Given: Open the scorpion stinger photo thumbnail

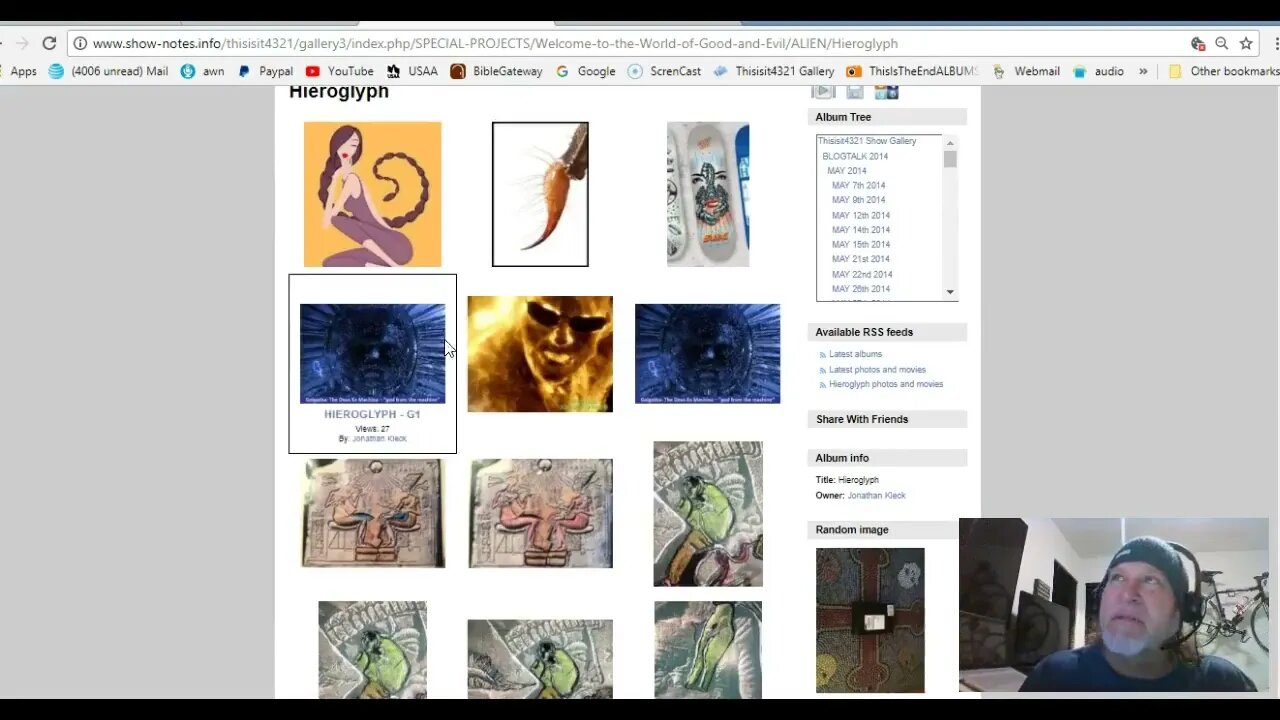Looking at the screenshot, I should point(540,194).
